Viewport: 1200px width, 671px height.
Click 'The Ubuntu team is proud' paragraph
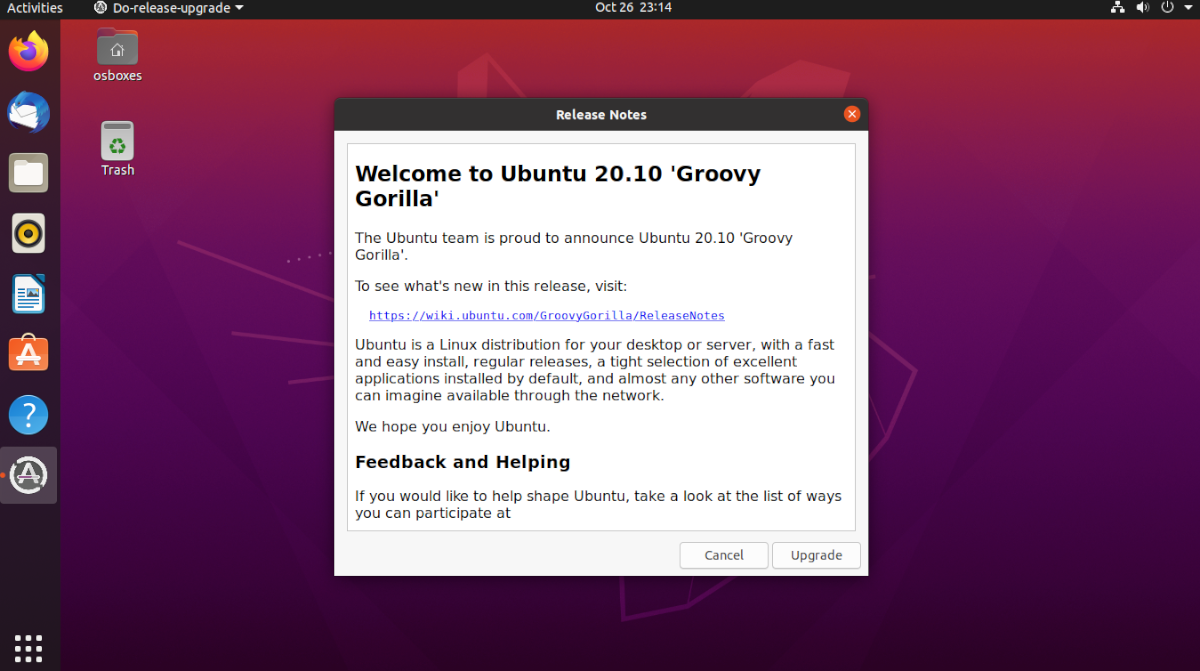(x=574, y=246)
